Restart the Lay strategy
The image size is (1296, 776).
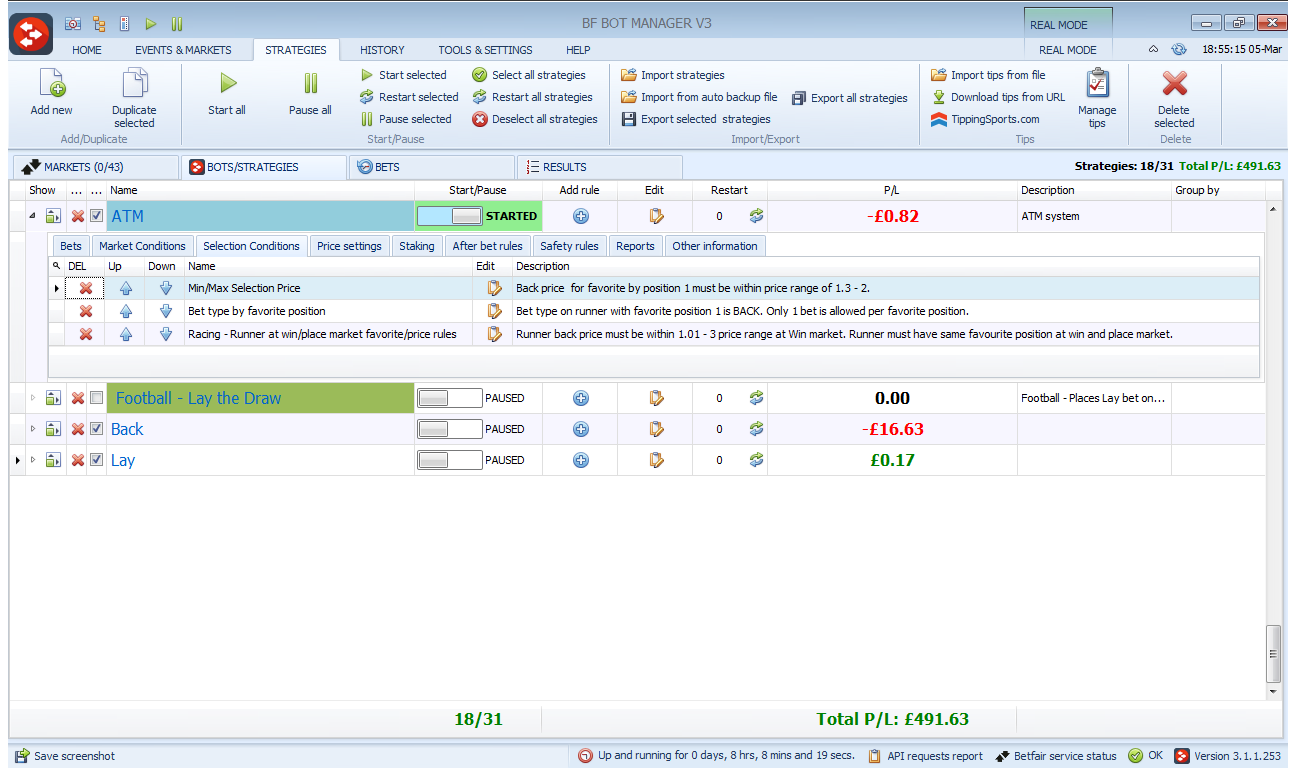(756, 460)
